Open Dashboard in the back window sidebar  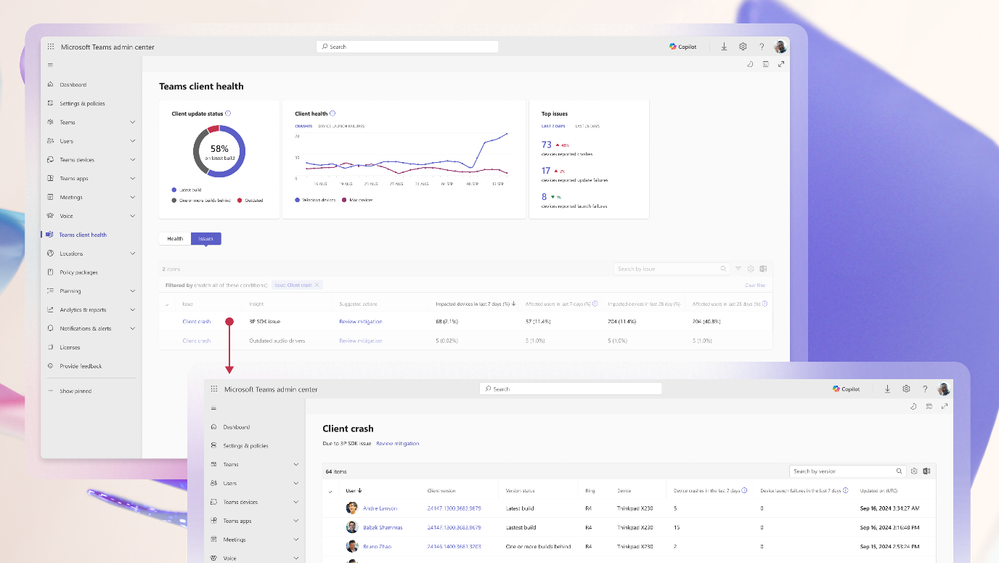pyautogui.click(x=73, y=85)
